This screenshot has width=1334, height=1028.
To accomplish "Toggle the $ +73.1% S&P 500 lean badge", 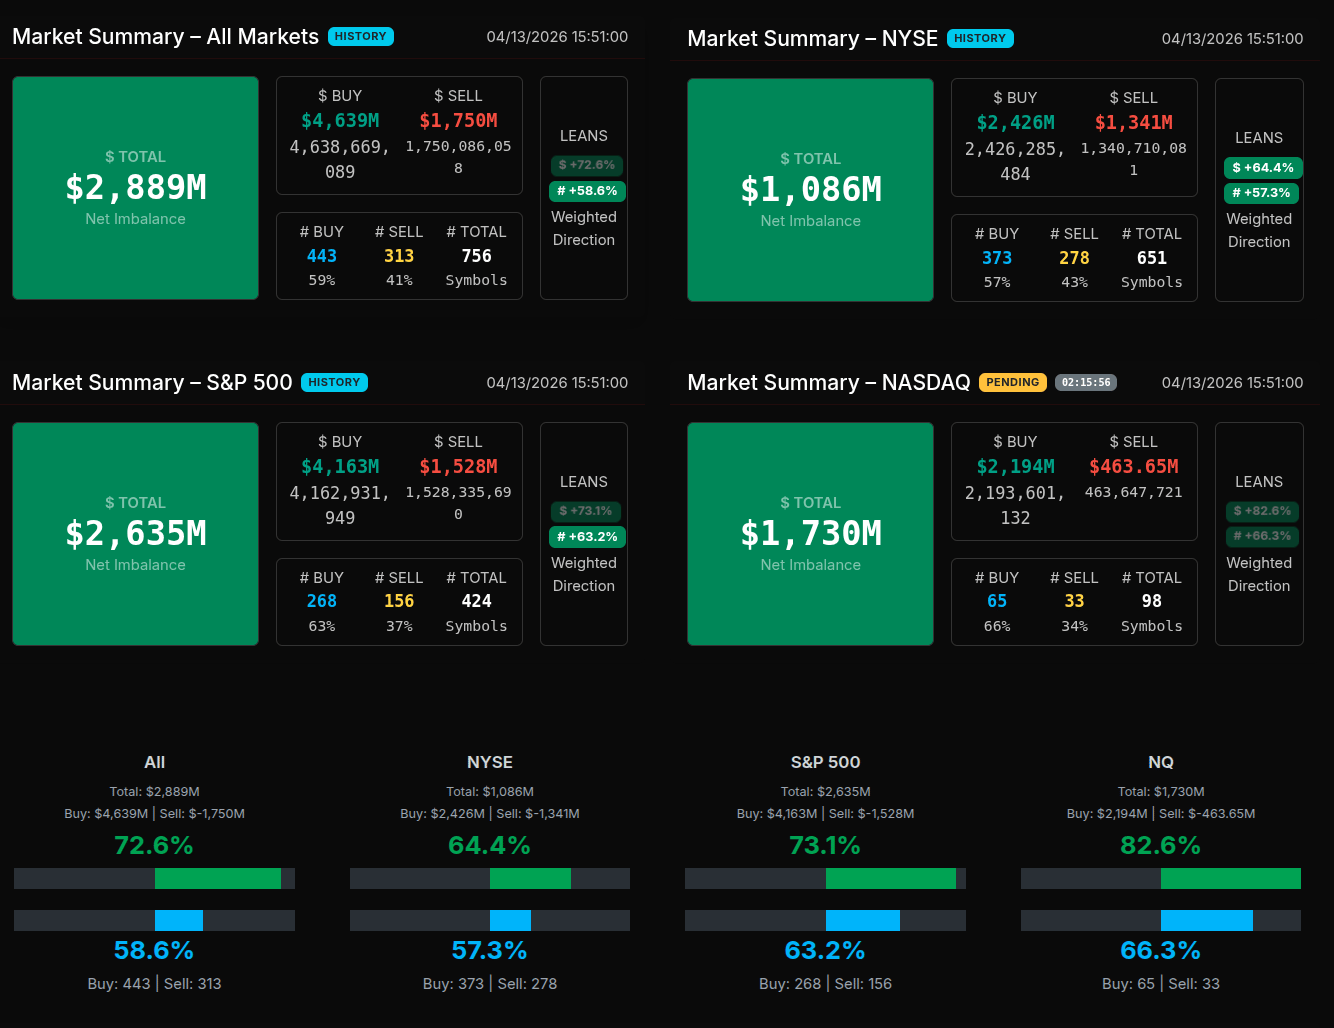I will coord(586,511).
